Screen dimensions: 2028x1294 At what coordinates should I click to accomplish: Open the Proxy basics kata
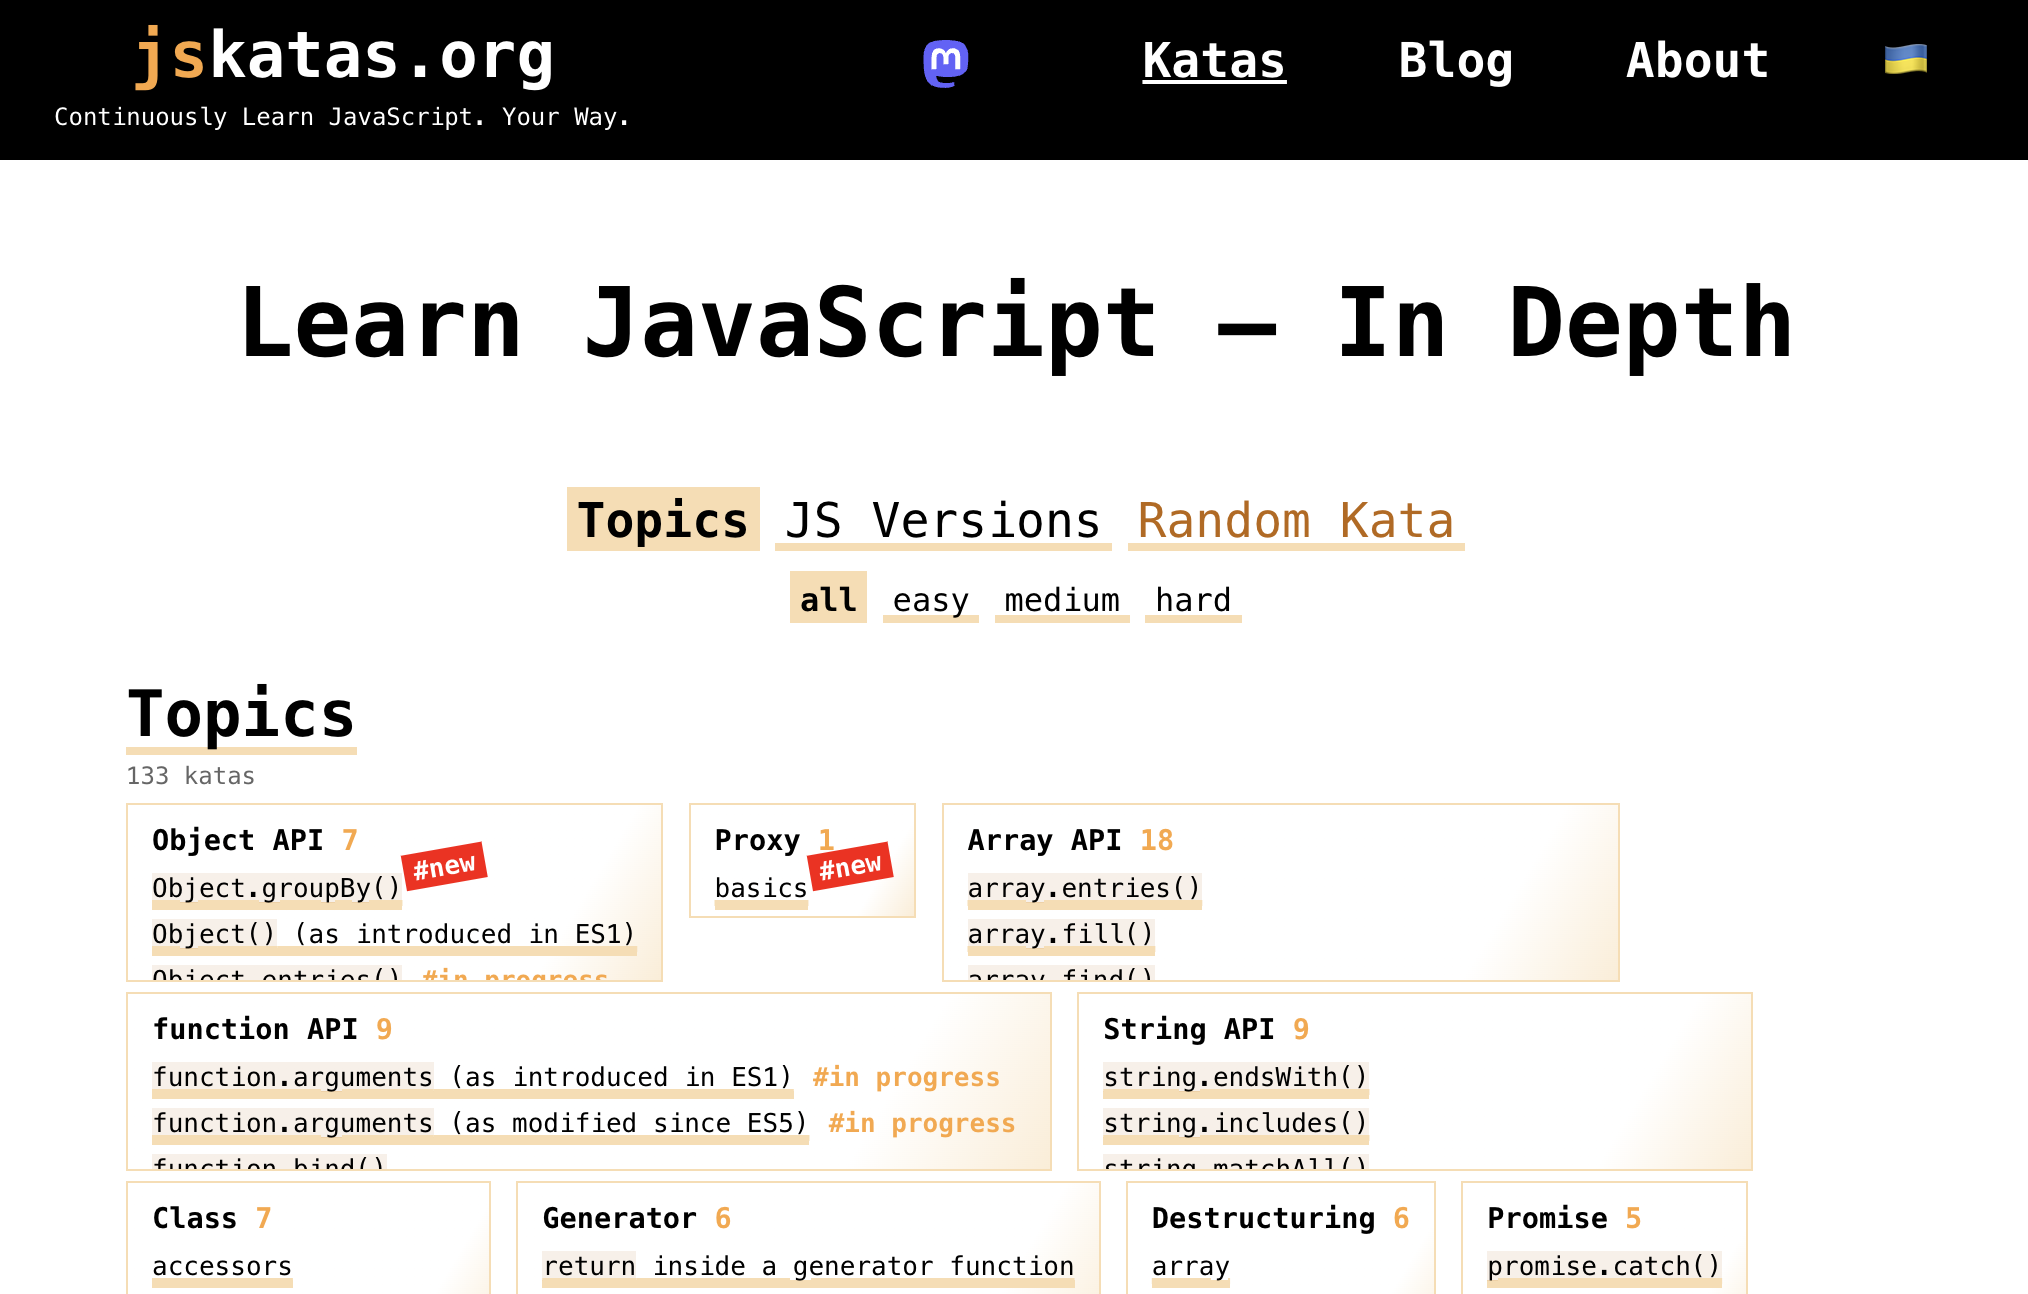[x=761, y=888]
